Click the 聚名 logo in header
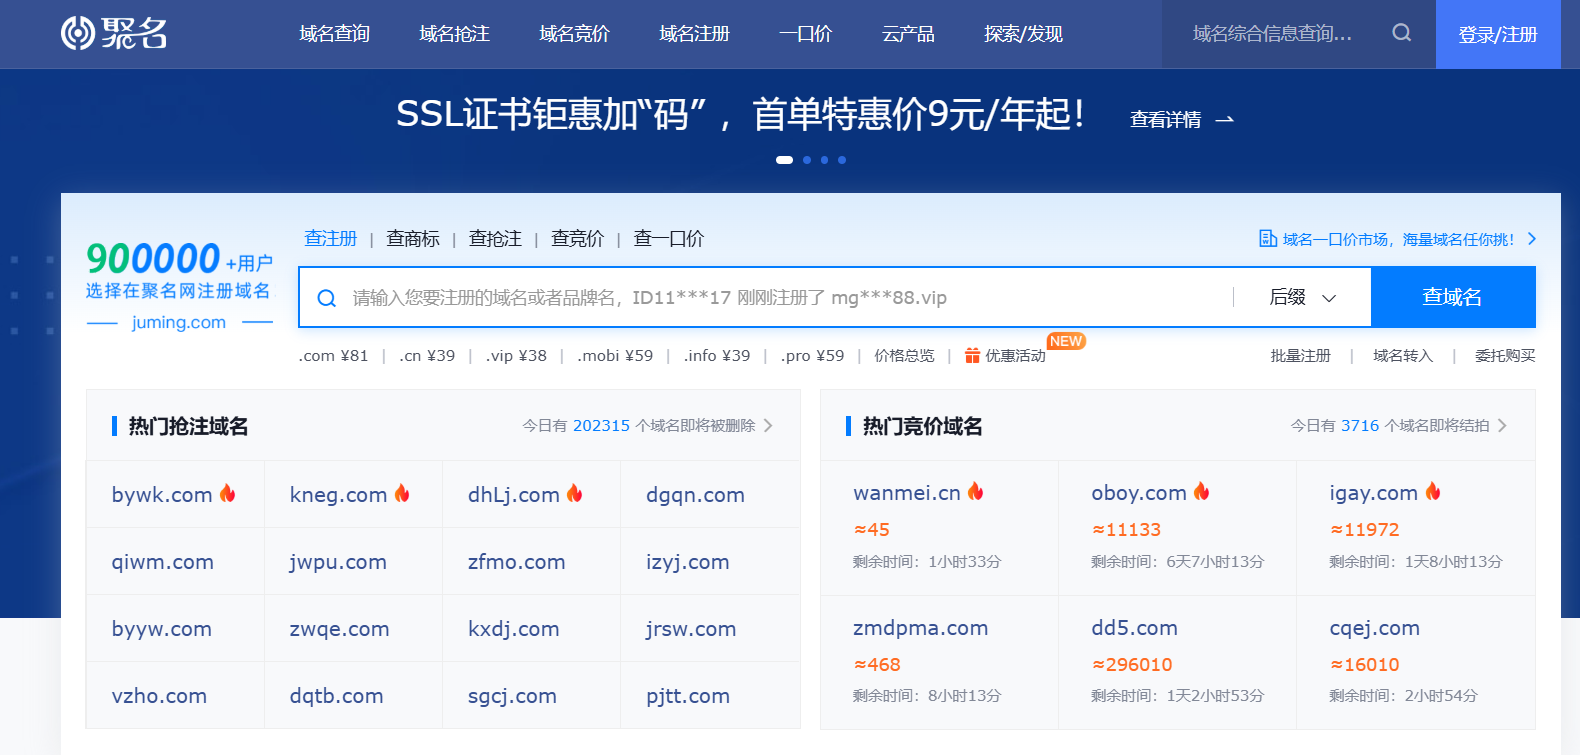This screenshot has height=755, width=1580. click(x=114, y=33)
